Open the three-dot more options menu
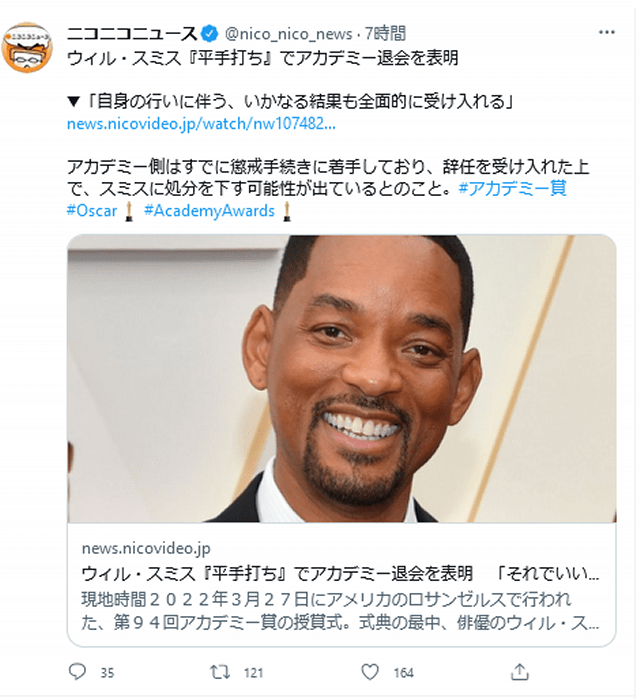Image resolution: width=640 pixels, height=699 pixels. [x=607, y=32]
